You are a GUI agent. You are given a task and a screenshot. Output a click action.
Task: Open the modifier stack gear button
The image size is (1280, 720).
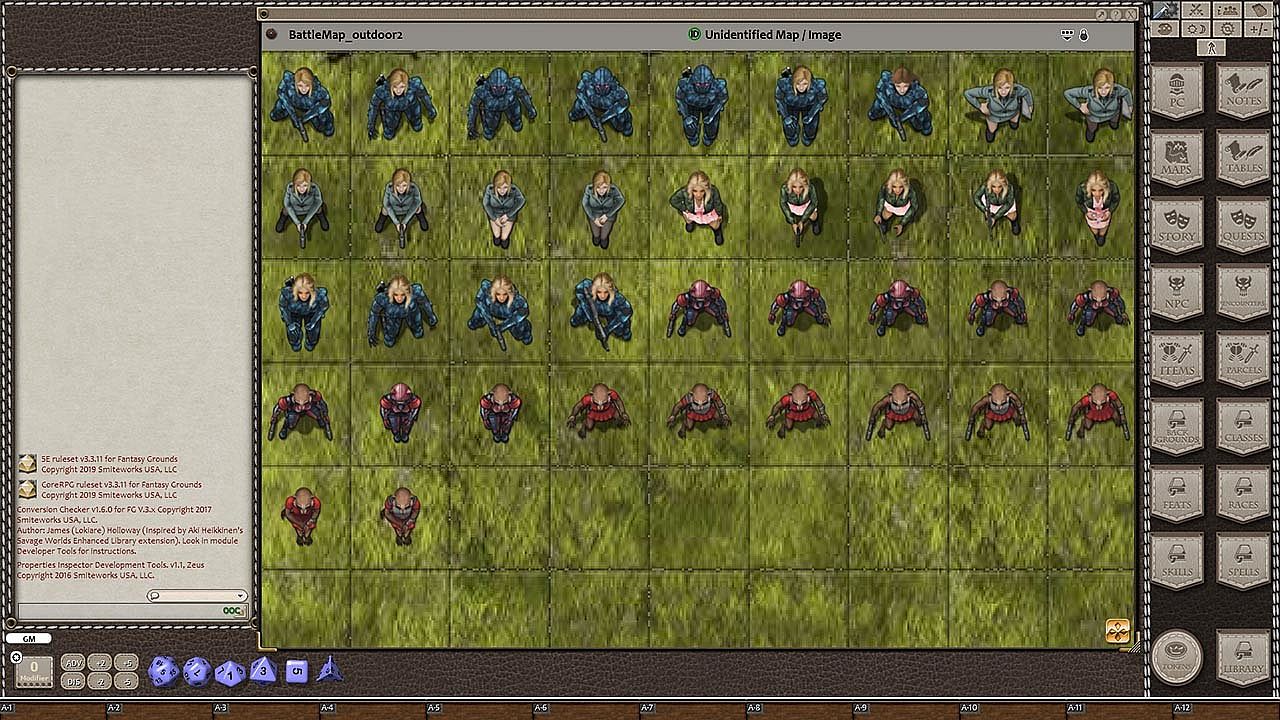pos(16,657)
